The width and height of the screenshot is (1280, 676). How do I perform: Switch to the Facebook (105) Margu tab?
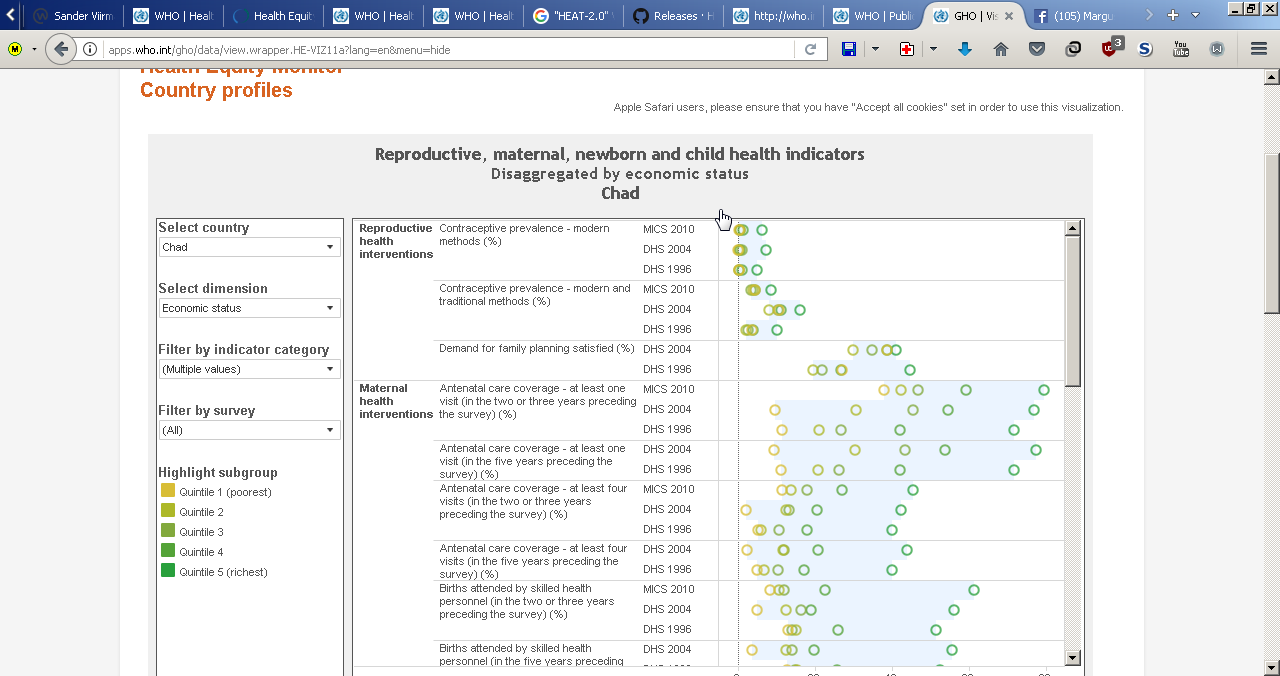[1073, 16]
